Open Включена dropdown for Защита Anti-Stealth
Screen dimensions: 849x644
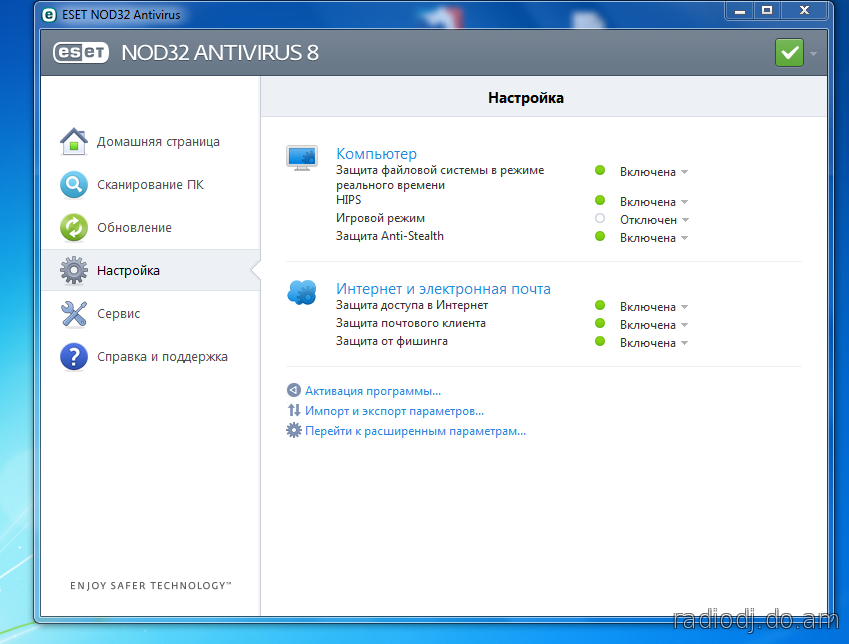coord(654,238)
